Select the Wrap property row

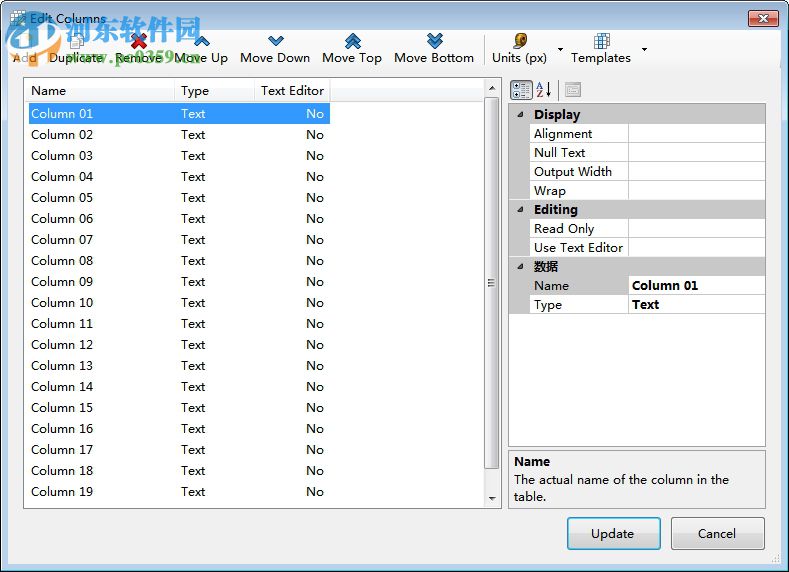(x=647, y=191)
